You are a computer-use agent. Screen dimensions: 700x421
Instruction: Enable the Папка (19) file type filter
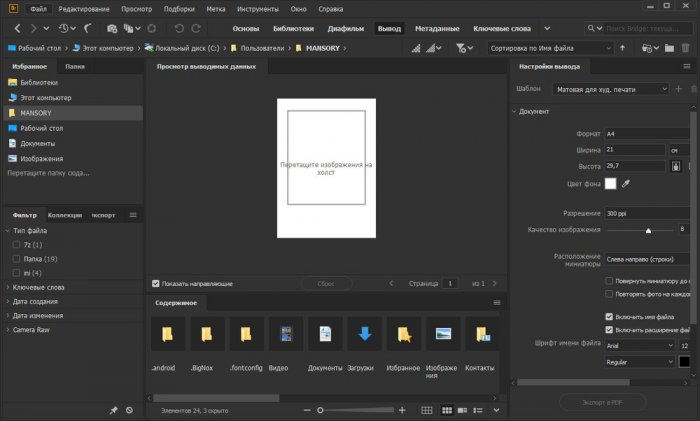tap(16, 258)
